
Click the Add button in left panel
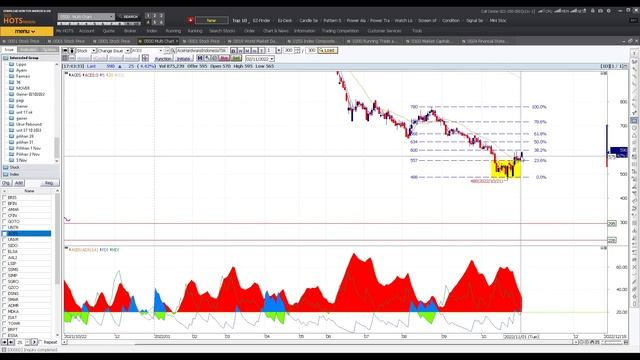[x=19, y=183]
